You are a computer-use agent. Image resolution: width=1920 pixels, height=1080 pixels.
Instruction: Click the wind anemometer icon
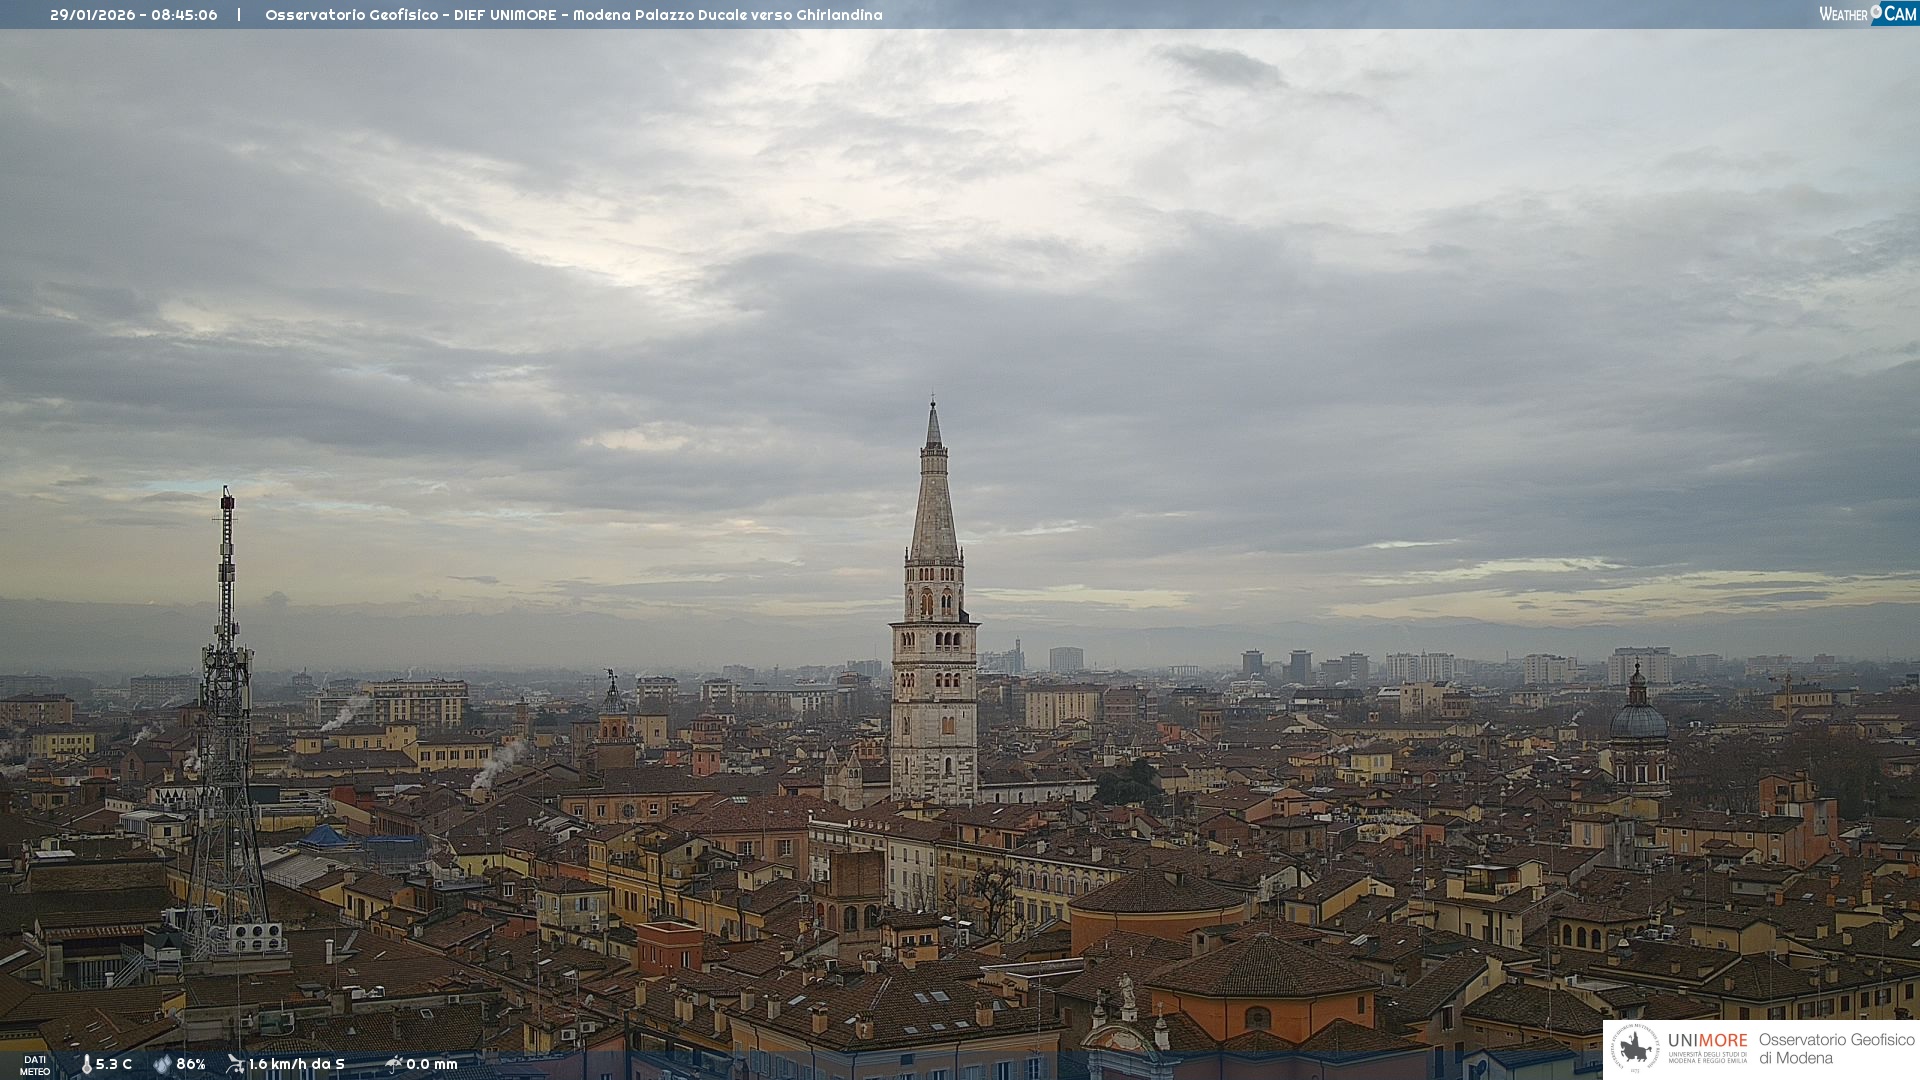pyautogui.click(x=235, y=1064)
